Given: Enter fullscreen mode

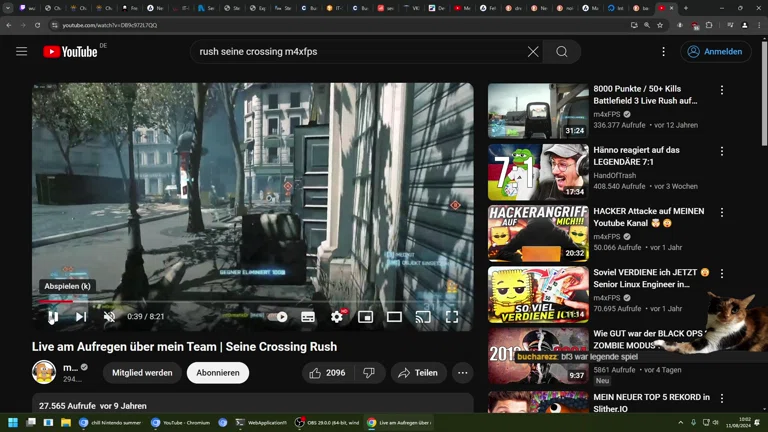Looking at the screenshot, I should coord(452,317).
